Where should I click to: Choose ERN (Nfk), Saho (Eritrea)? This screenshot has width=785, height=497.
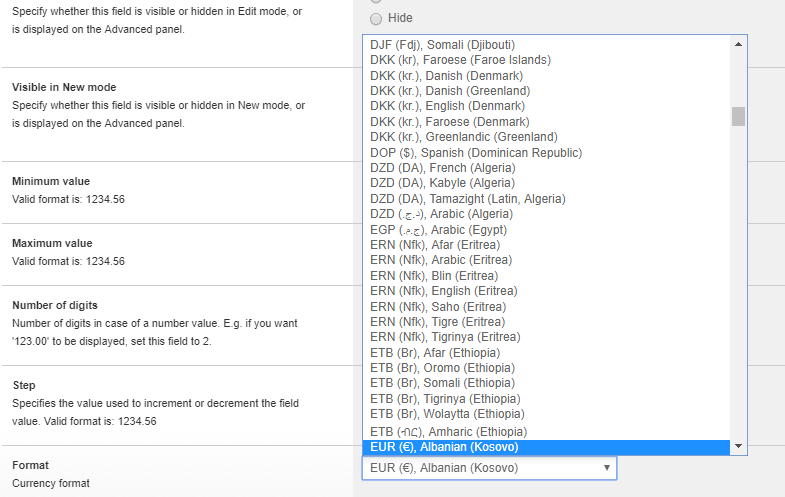(546, 307)
